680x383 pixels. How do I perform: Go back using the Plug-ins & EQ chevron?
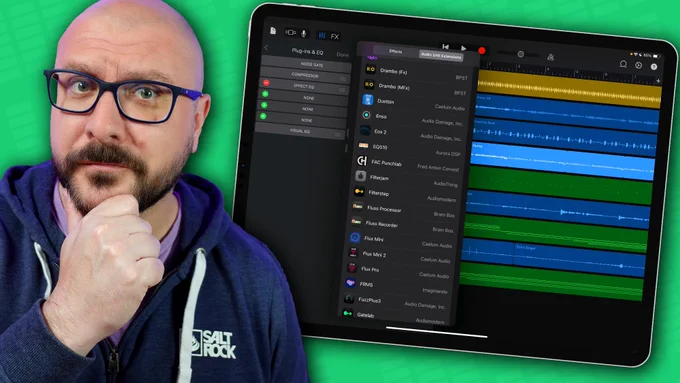(266, 48)
